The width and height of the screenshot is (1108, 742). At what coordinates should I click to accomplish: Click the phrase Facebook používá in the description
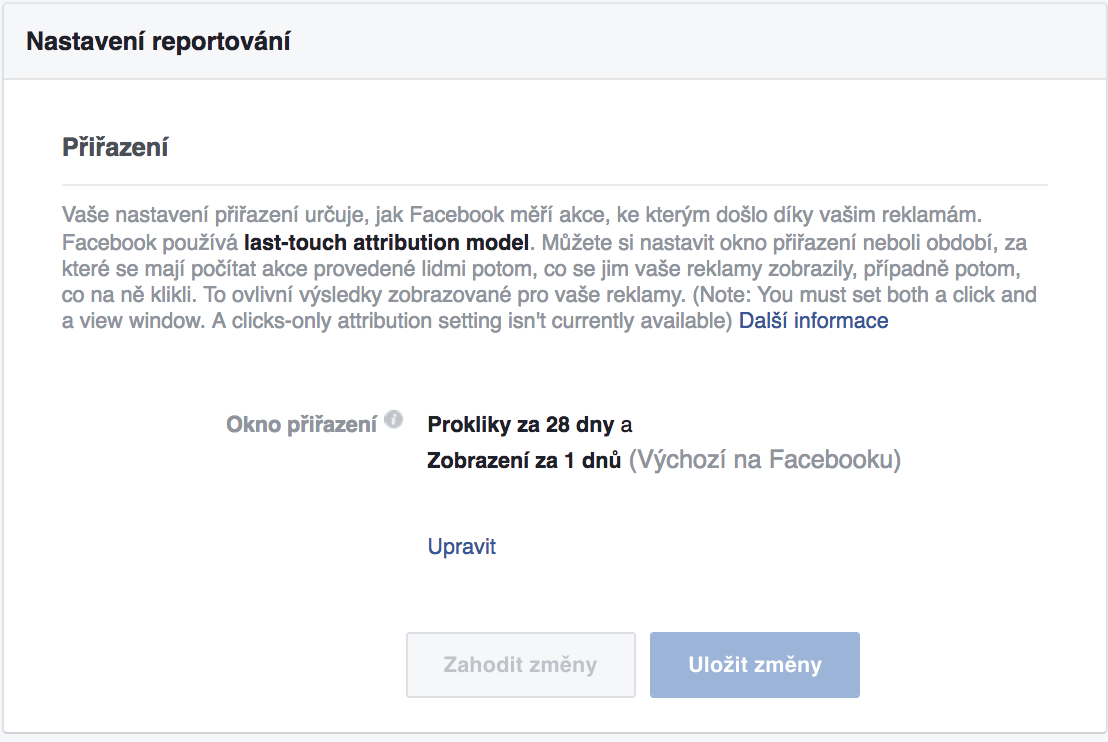[x=150, y=243]
